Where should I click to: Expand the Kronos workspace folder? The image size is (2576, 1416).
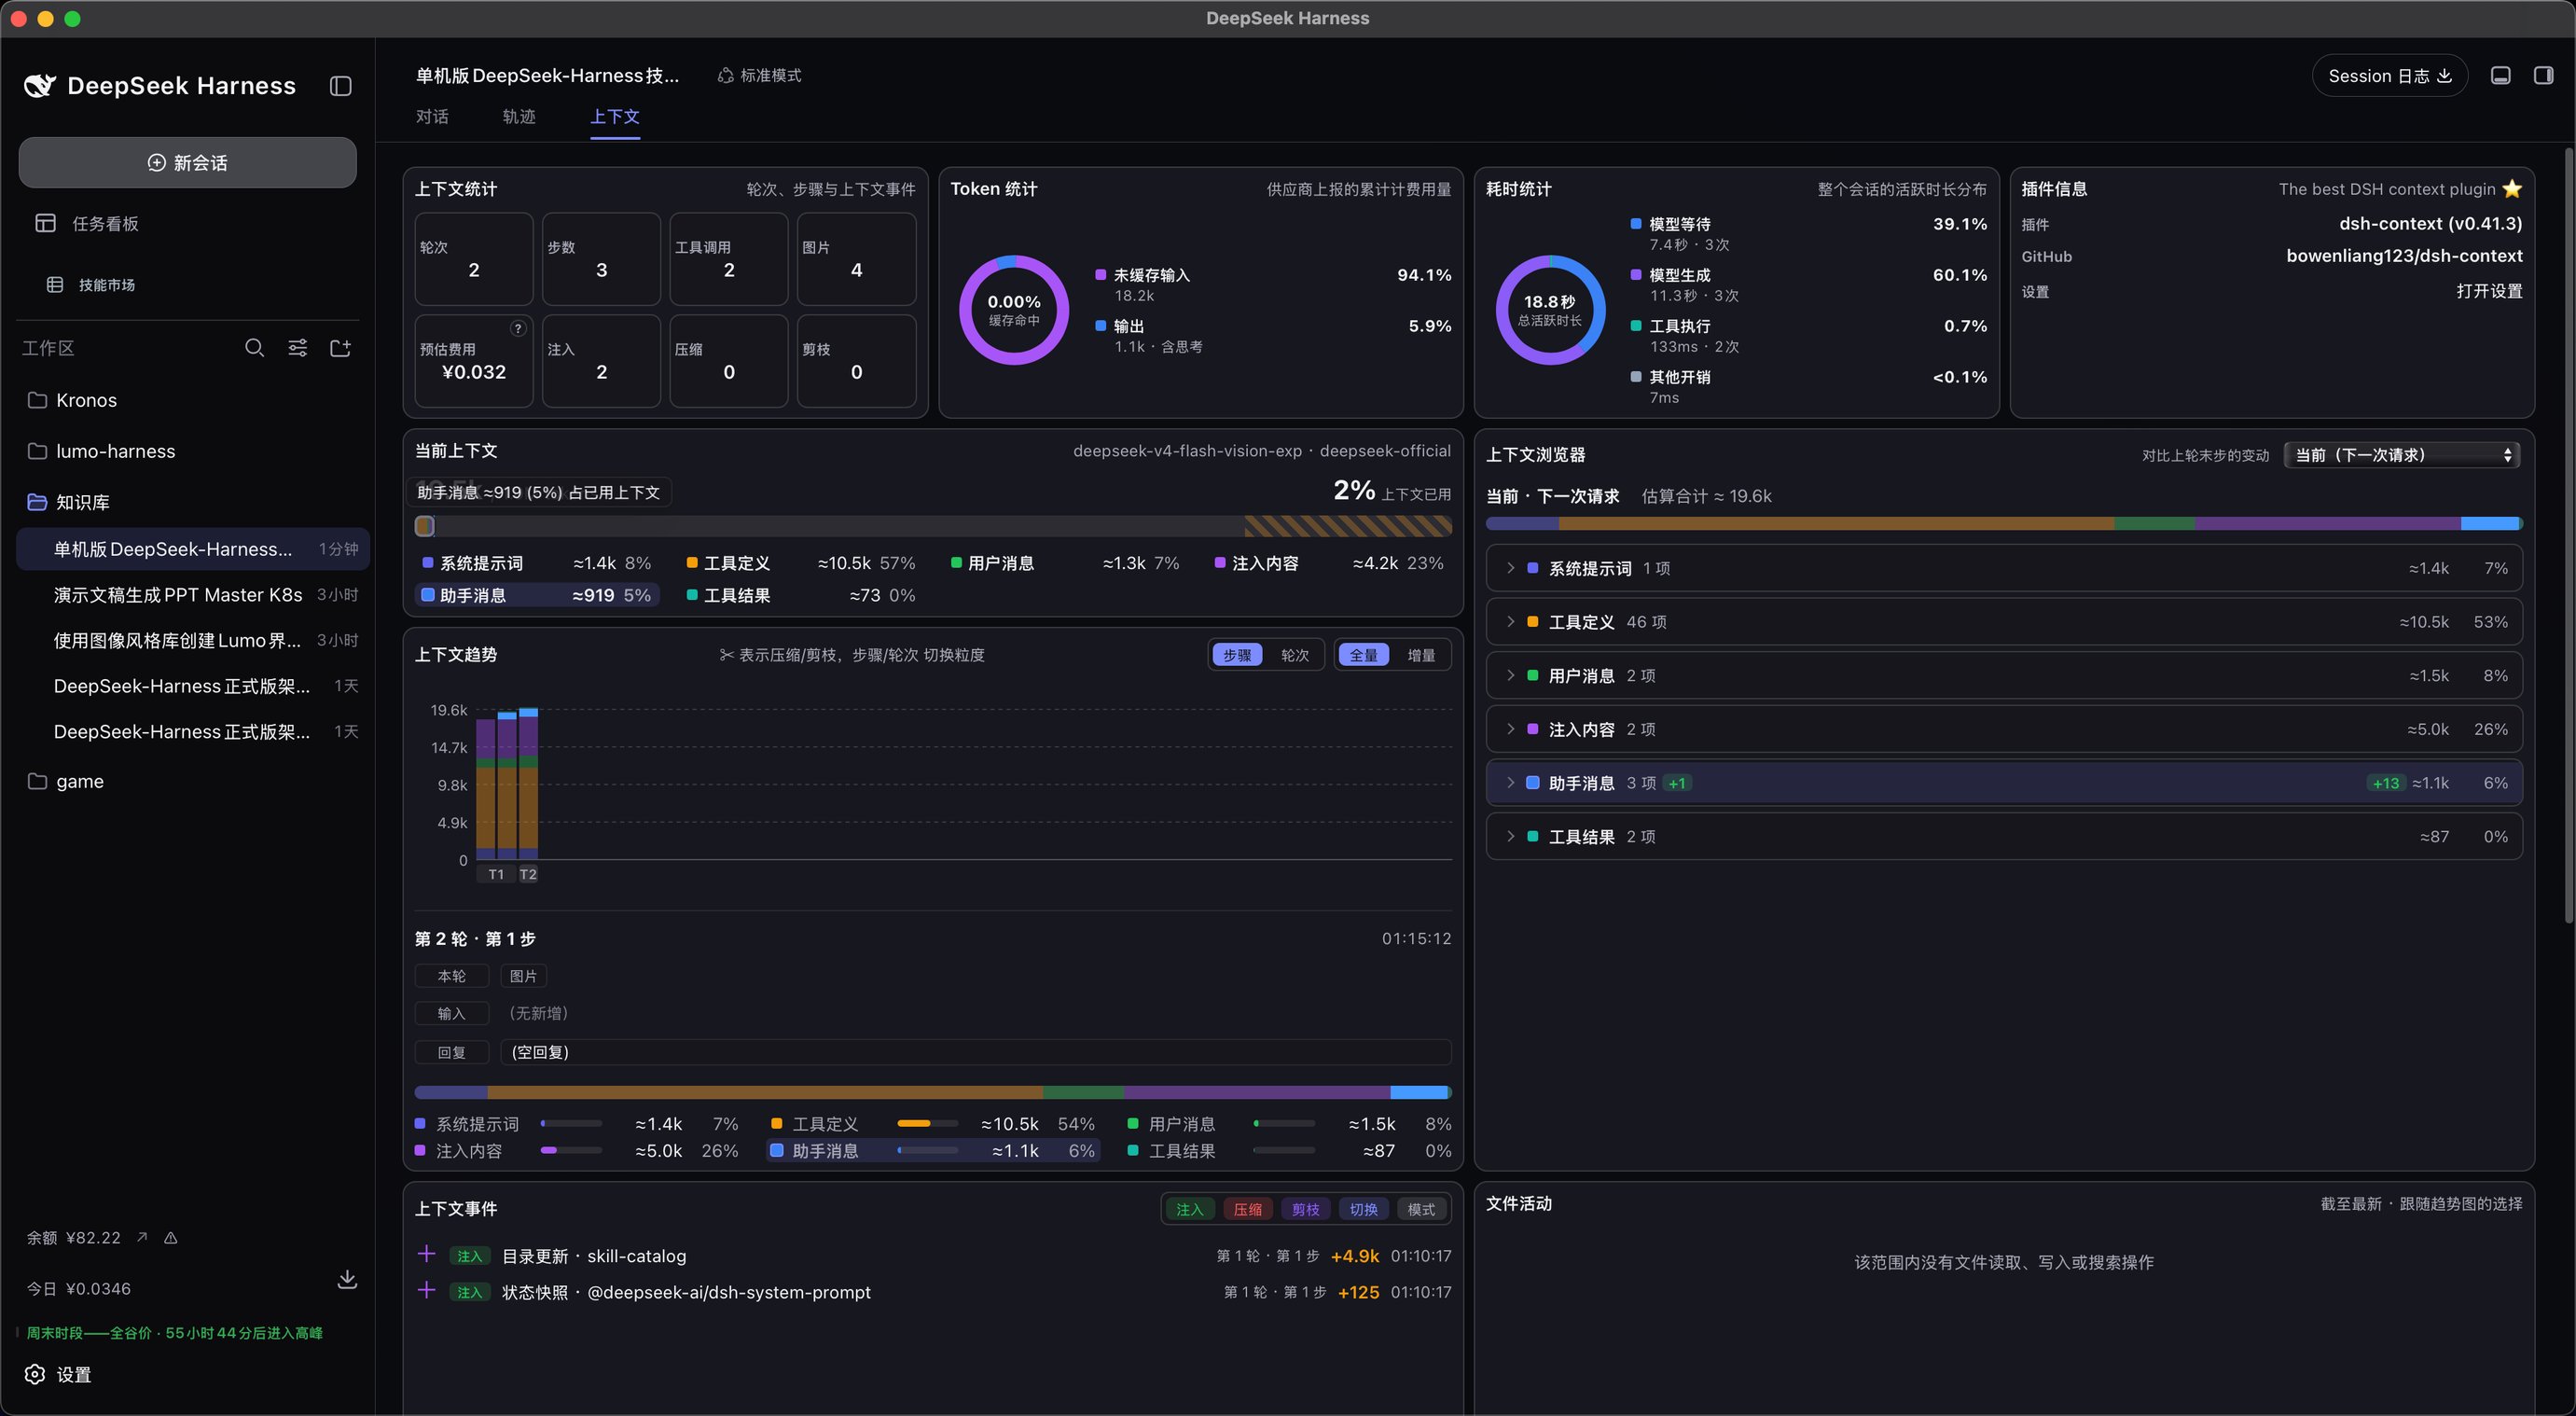click(192, 400)
